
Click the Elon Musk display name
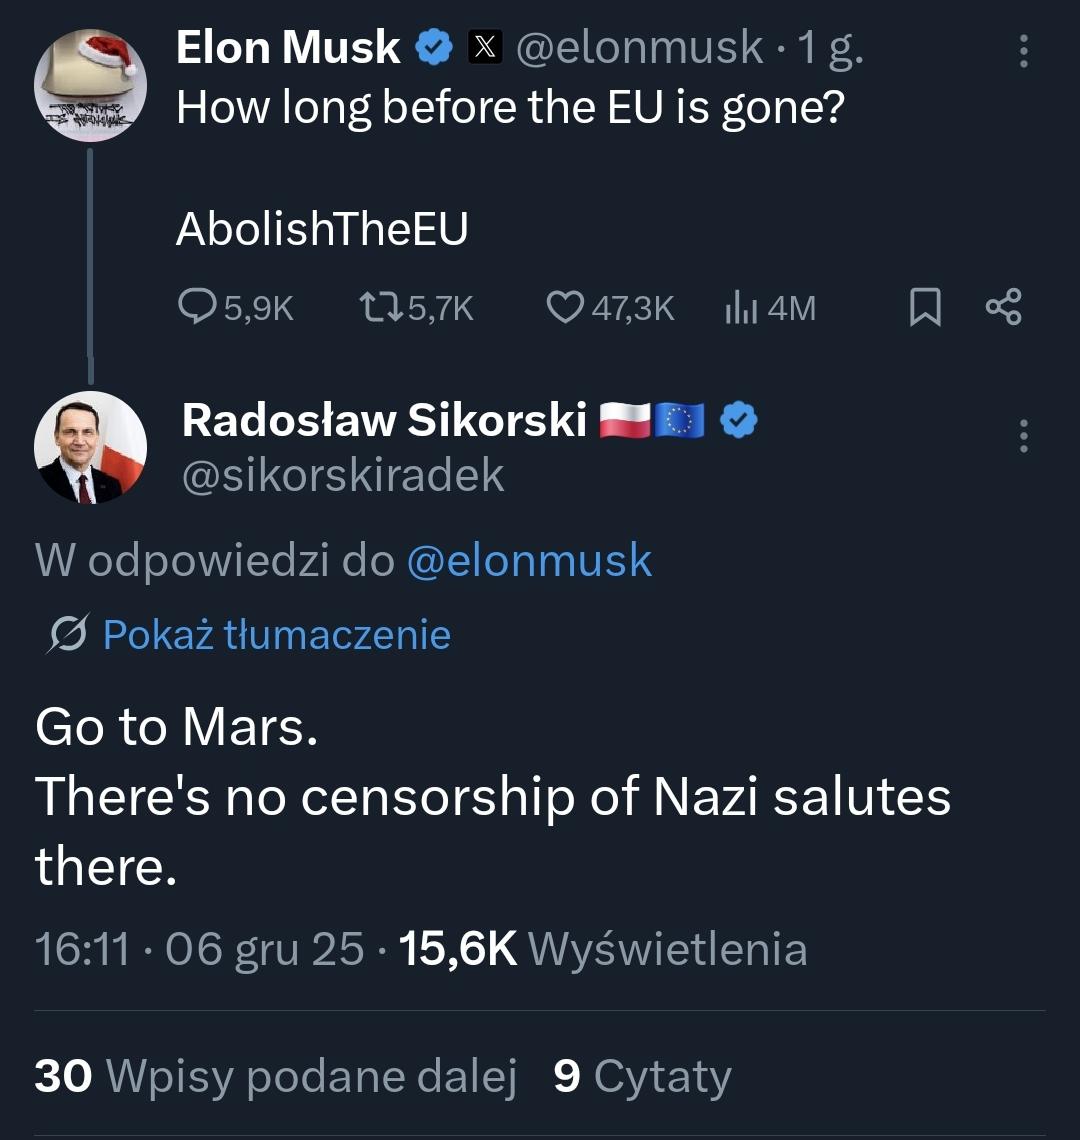(x=288, y=48)
